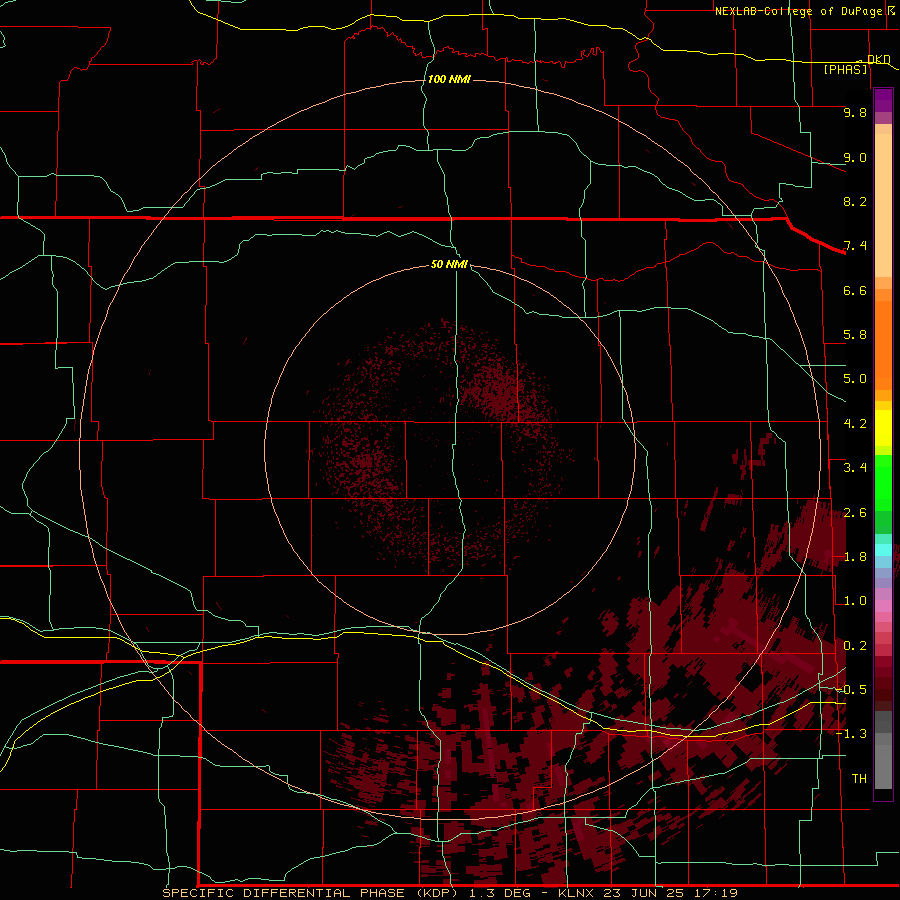Click the 5.0 color scale value

(x=855, y=379)
